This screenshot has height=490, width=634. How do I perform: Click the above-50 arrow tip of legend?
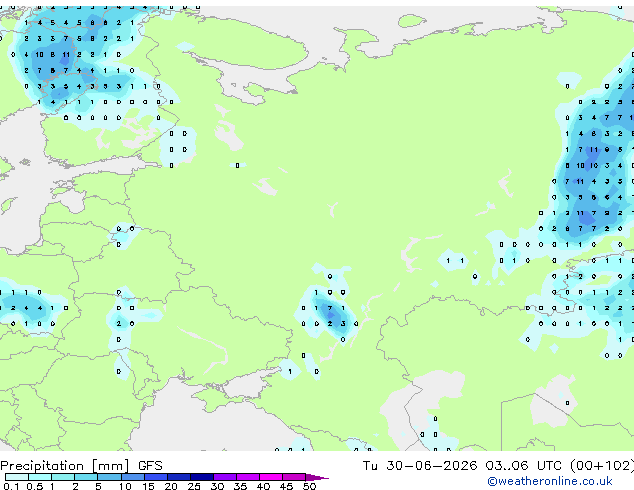(317, 477)
